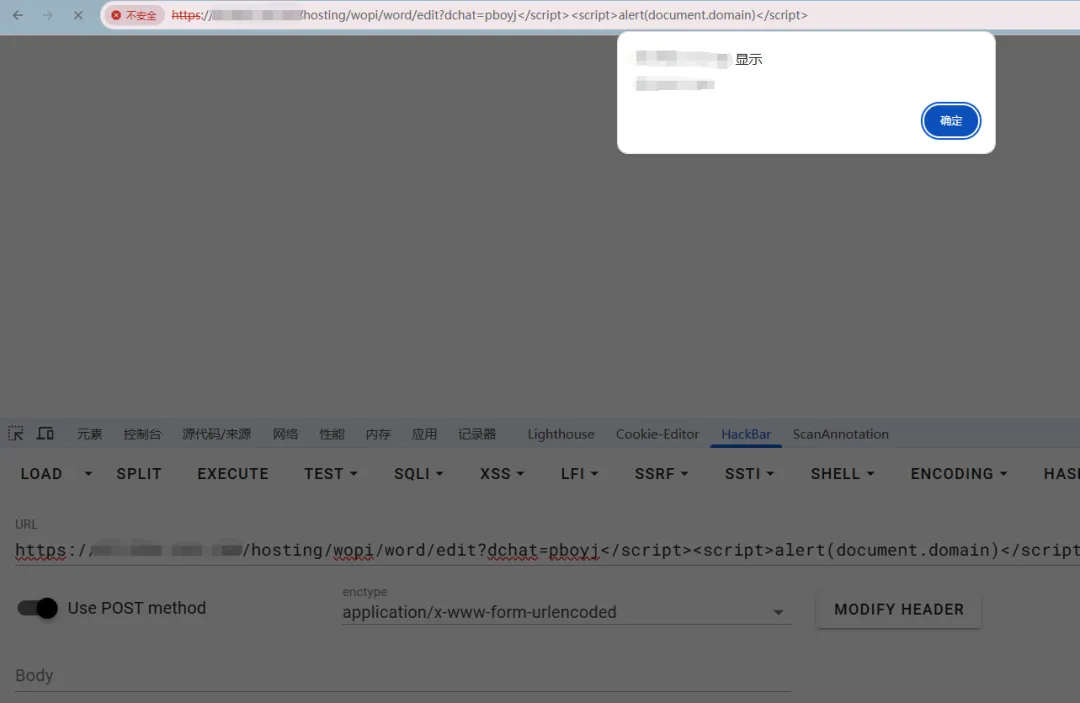Image resolution: width=1080 pixels, height=703 pixels.
Task: Toggle the Use POST method switch
Action: 37,608
